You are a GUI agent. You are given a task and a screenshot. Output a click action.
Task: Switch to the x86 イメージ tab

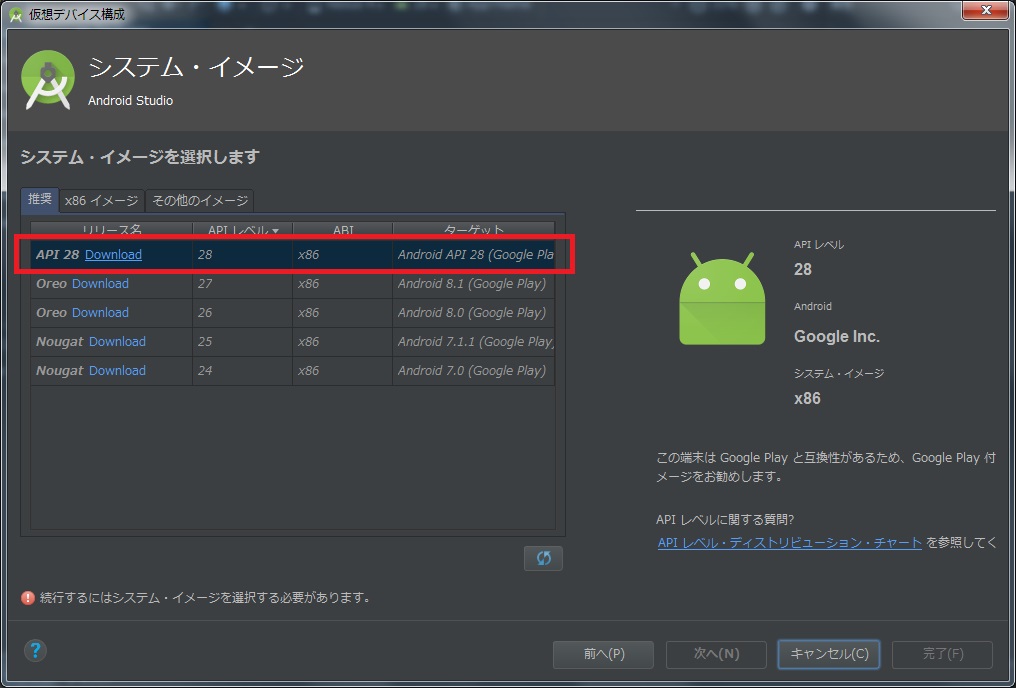coord(102,201)
